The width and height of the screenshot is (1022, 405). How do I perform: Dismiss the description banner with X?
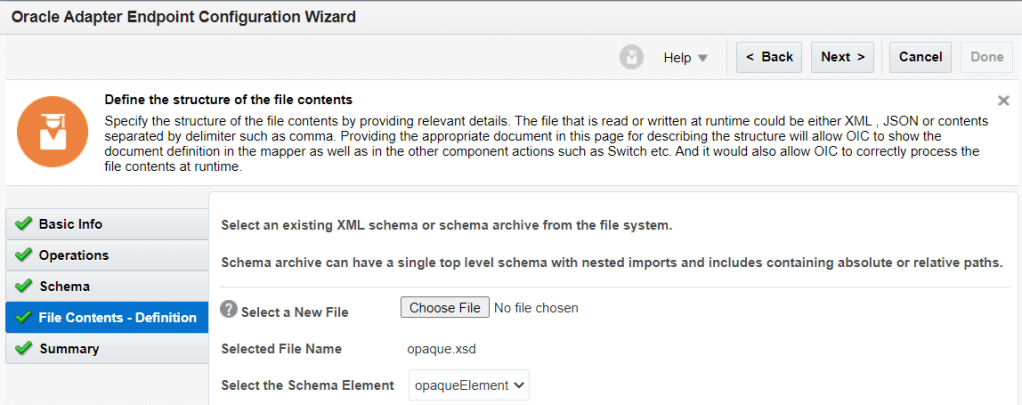pyautogui.click(x=1003, y=101)
